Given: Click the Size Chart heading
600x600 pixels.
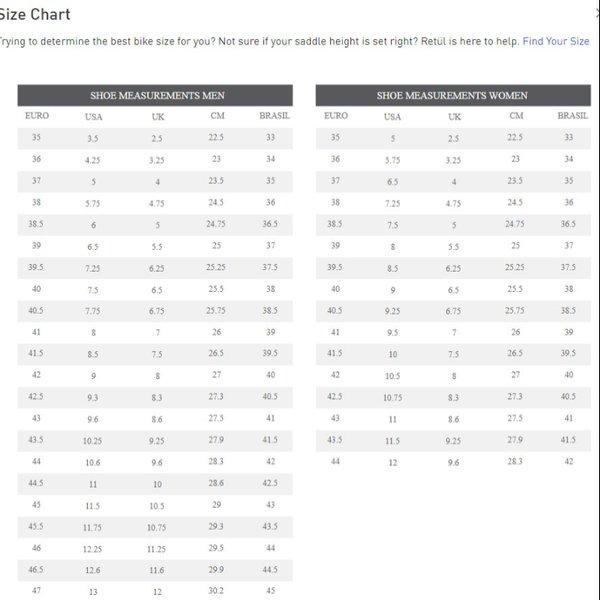Looking at the screenshot, I should tap(34, 14).
